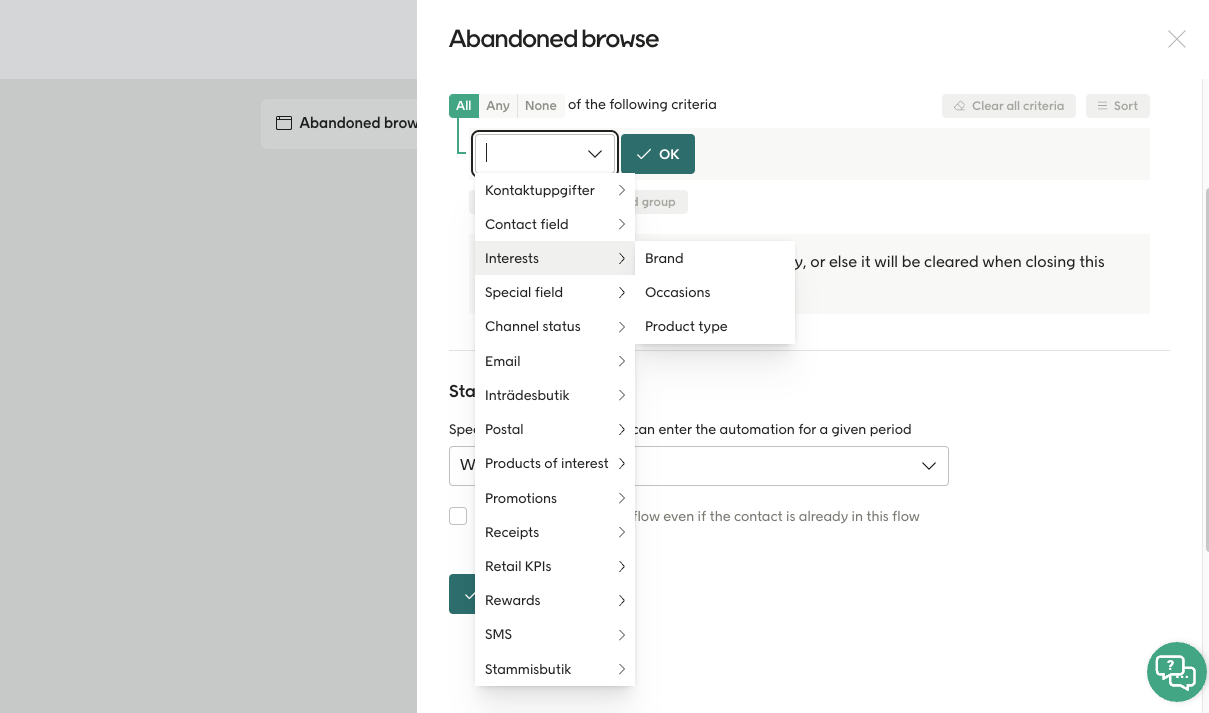Select Product type in the submenu
This screenshot has width=1209, height=713.
pyautogui.click(x=686, y=326)
